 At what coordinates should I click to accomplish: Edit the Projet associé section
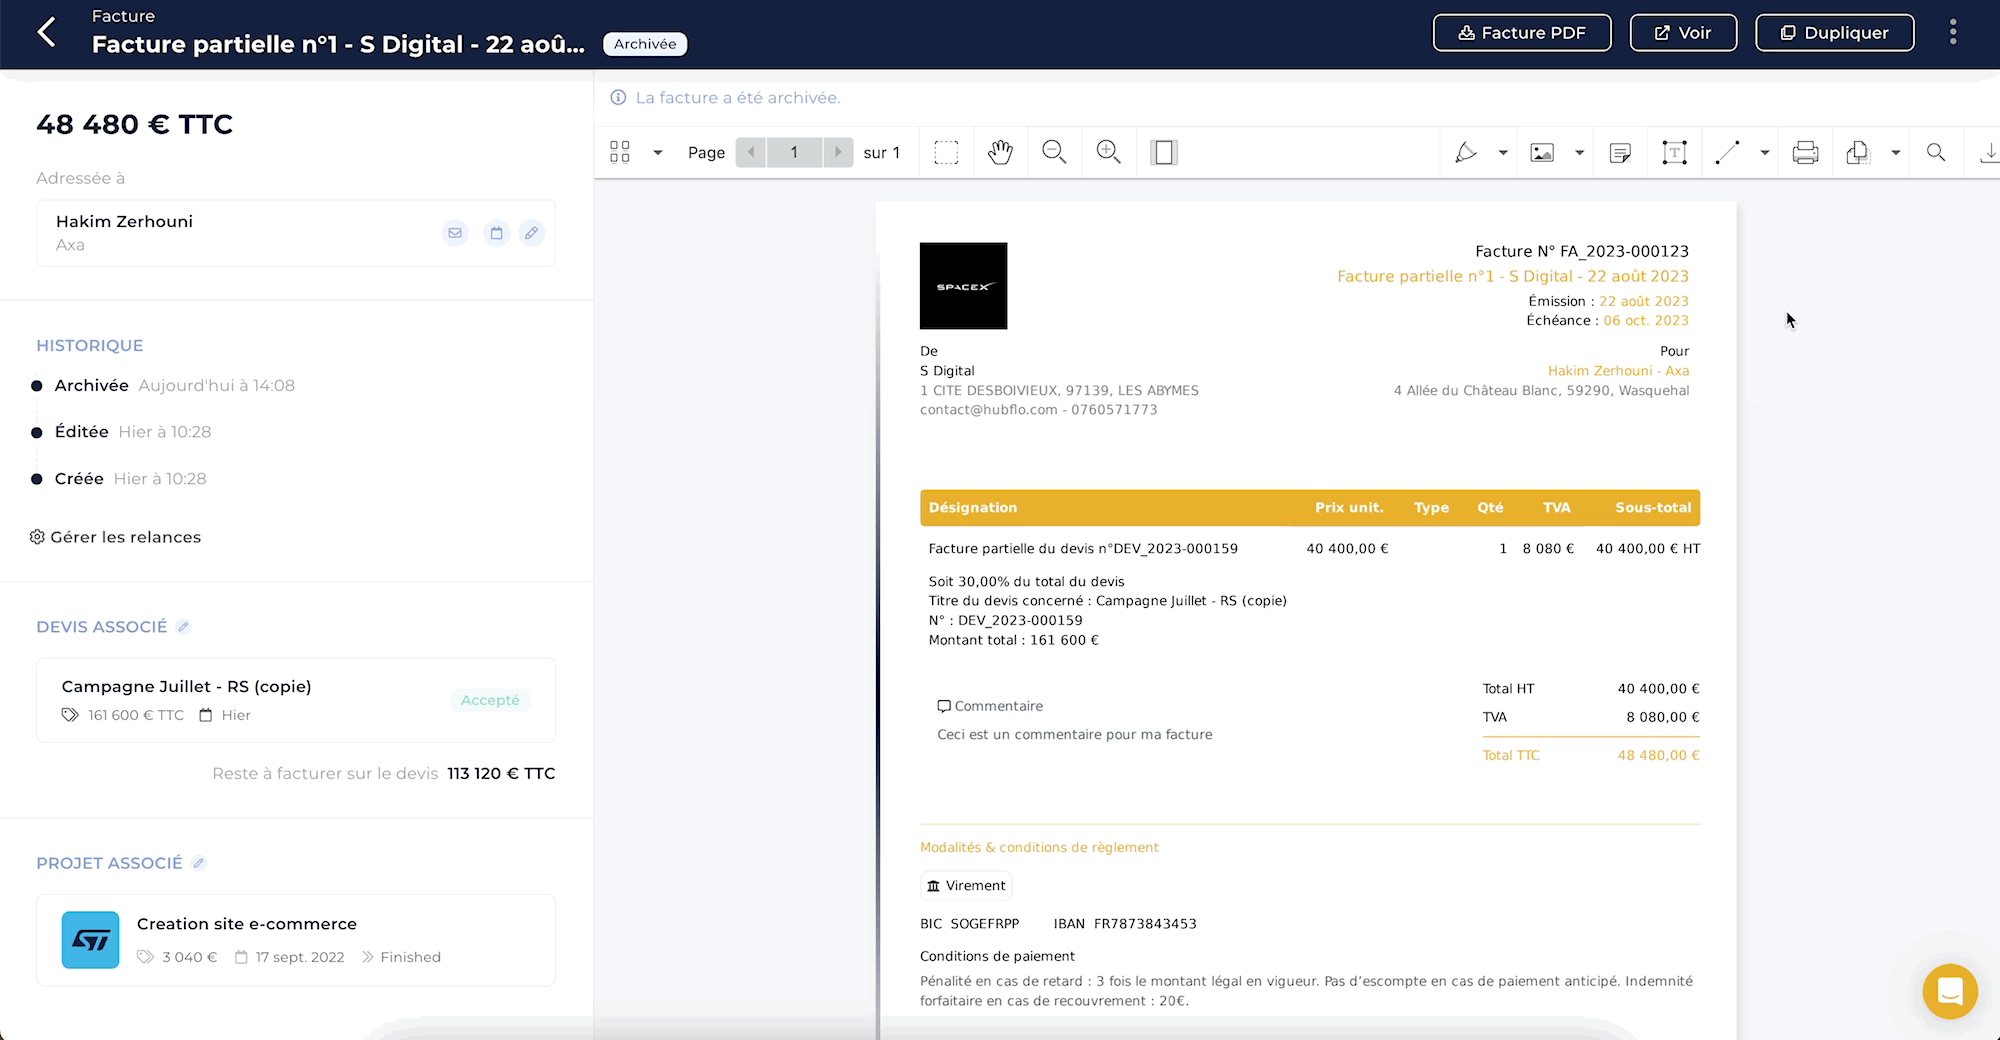coord(199,863)
